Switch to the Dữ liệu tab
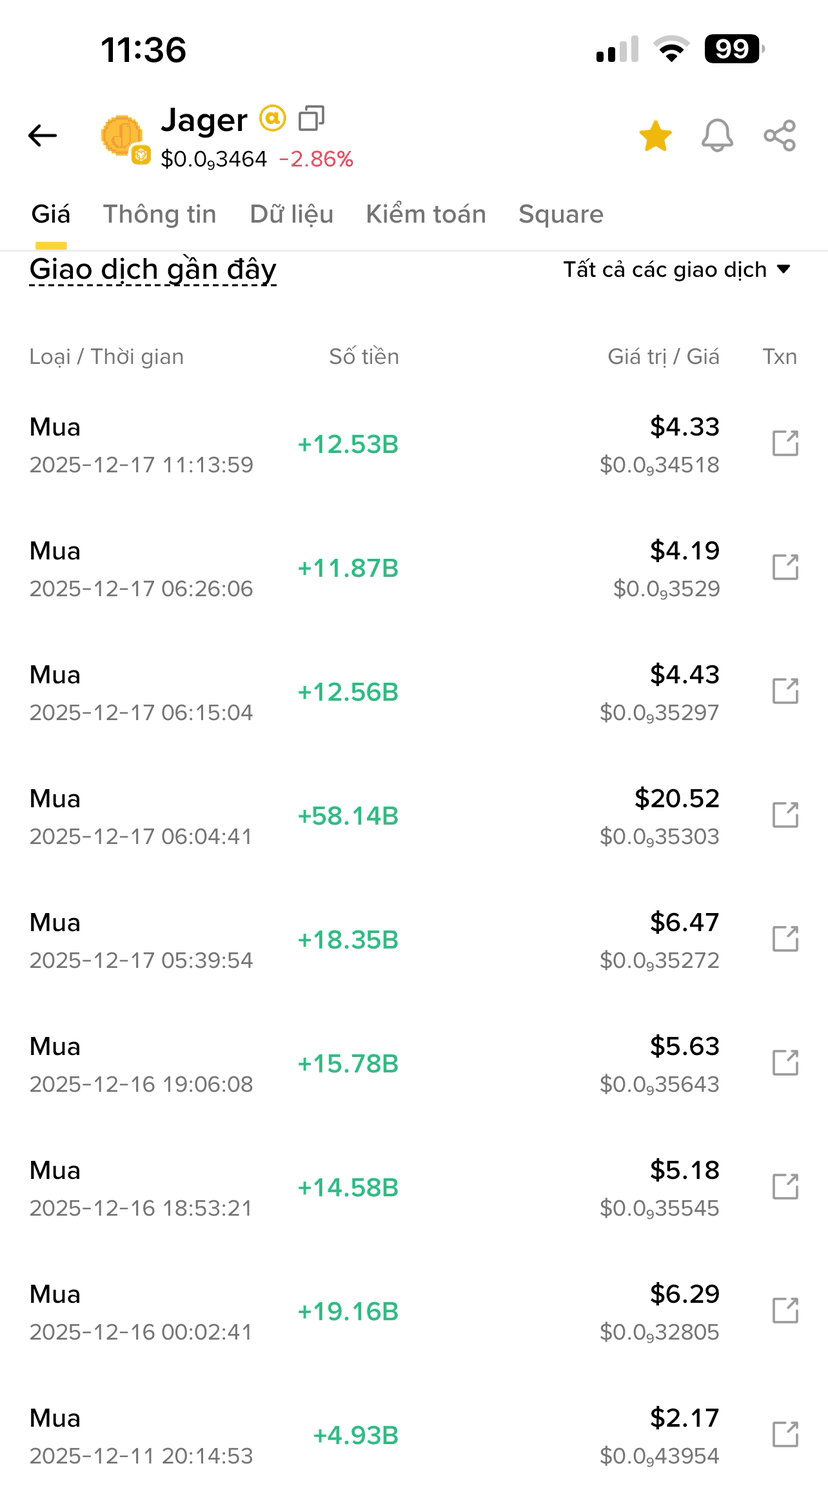This screenshot has width=828, height=1488. click(292, 214)
